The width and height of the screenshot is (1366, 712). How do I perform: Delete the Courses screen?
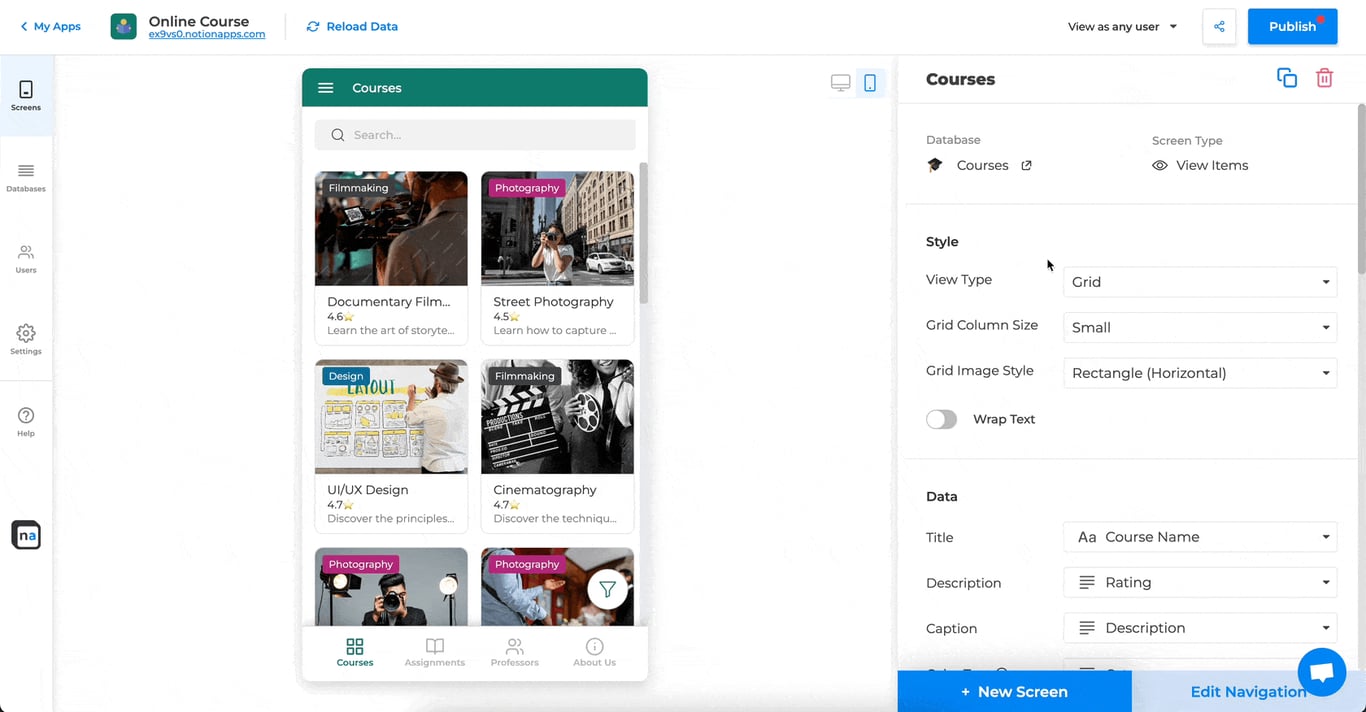[x=1324, y=78]
